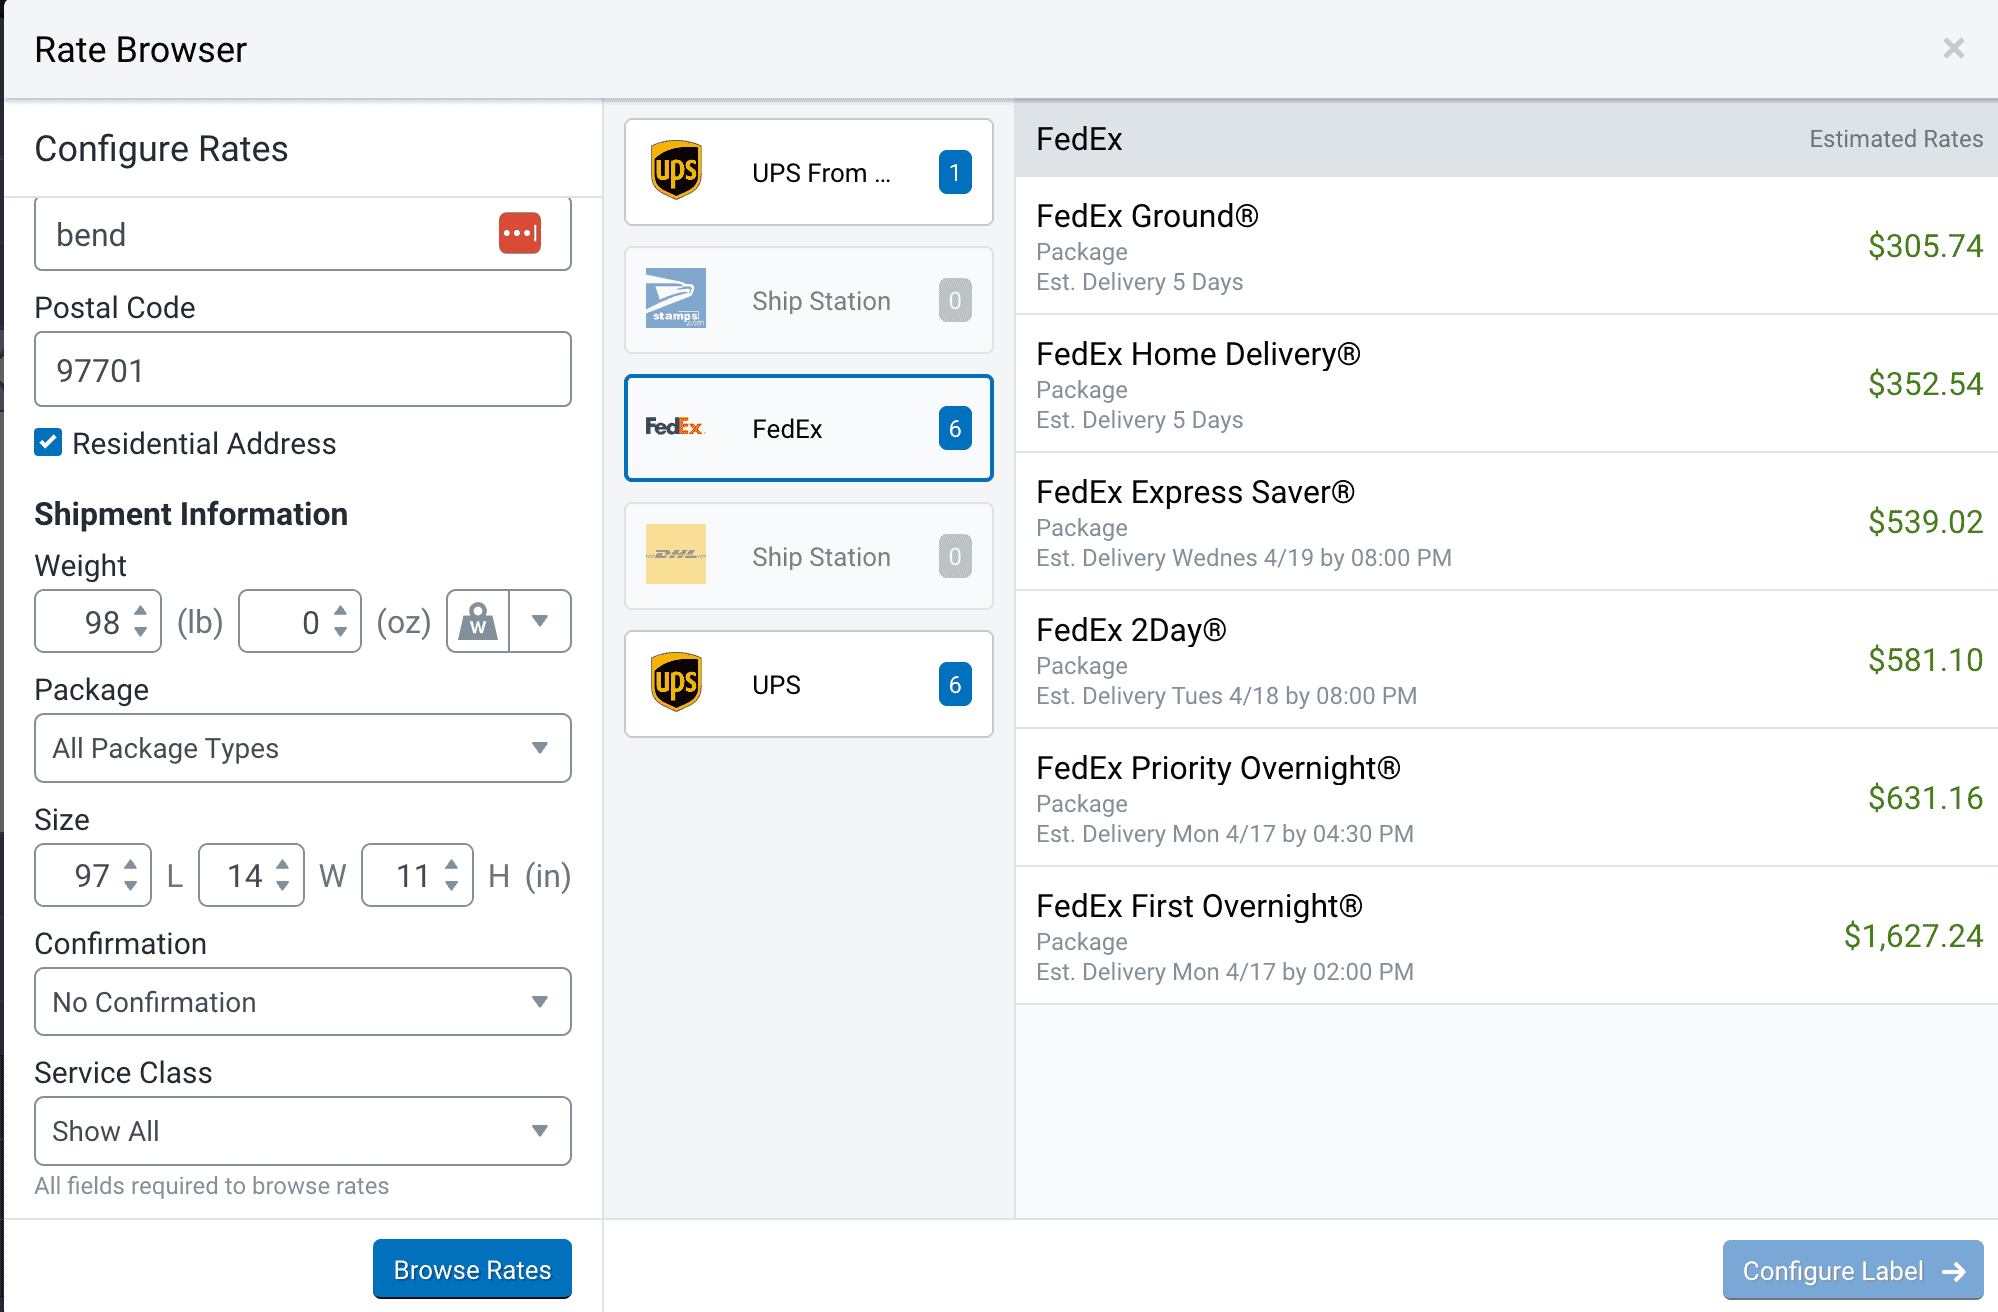This screenshot has width=1998, height=1312.
Task: Click the weight ounces field
Action: pyautogui.click(x=300, y=621)
